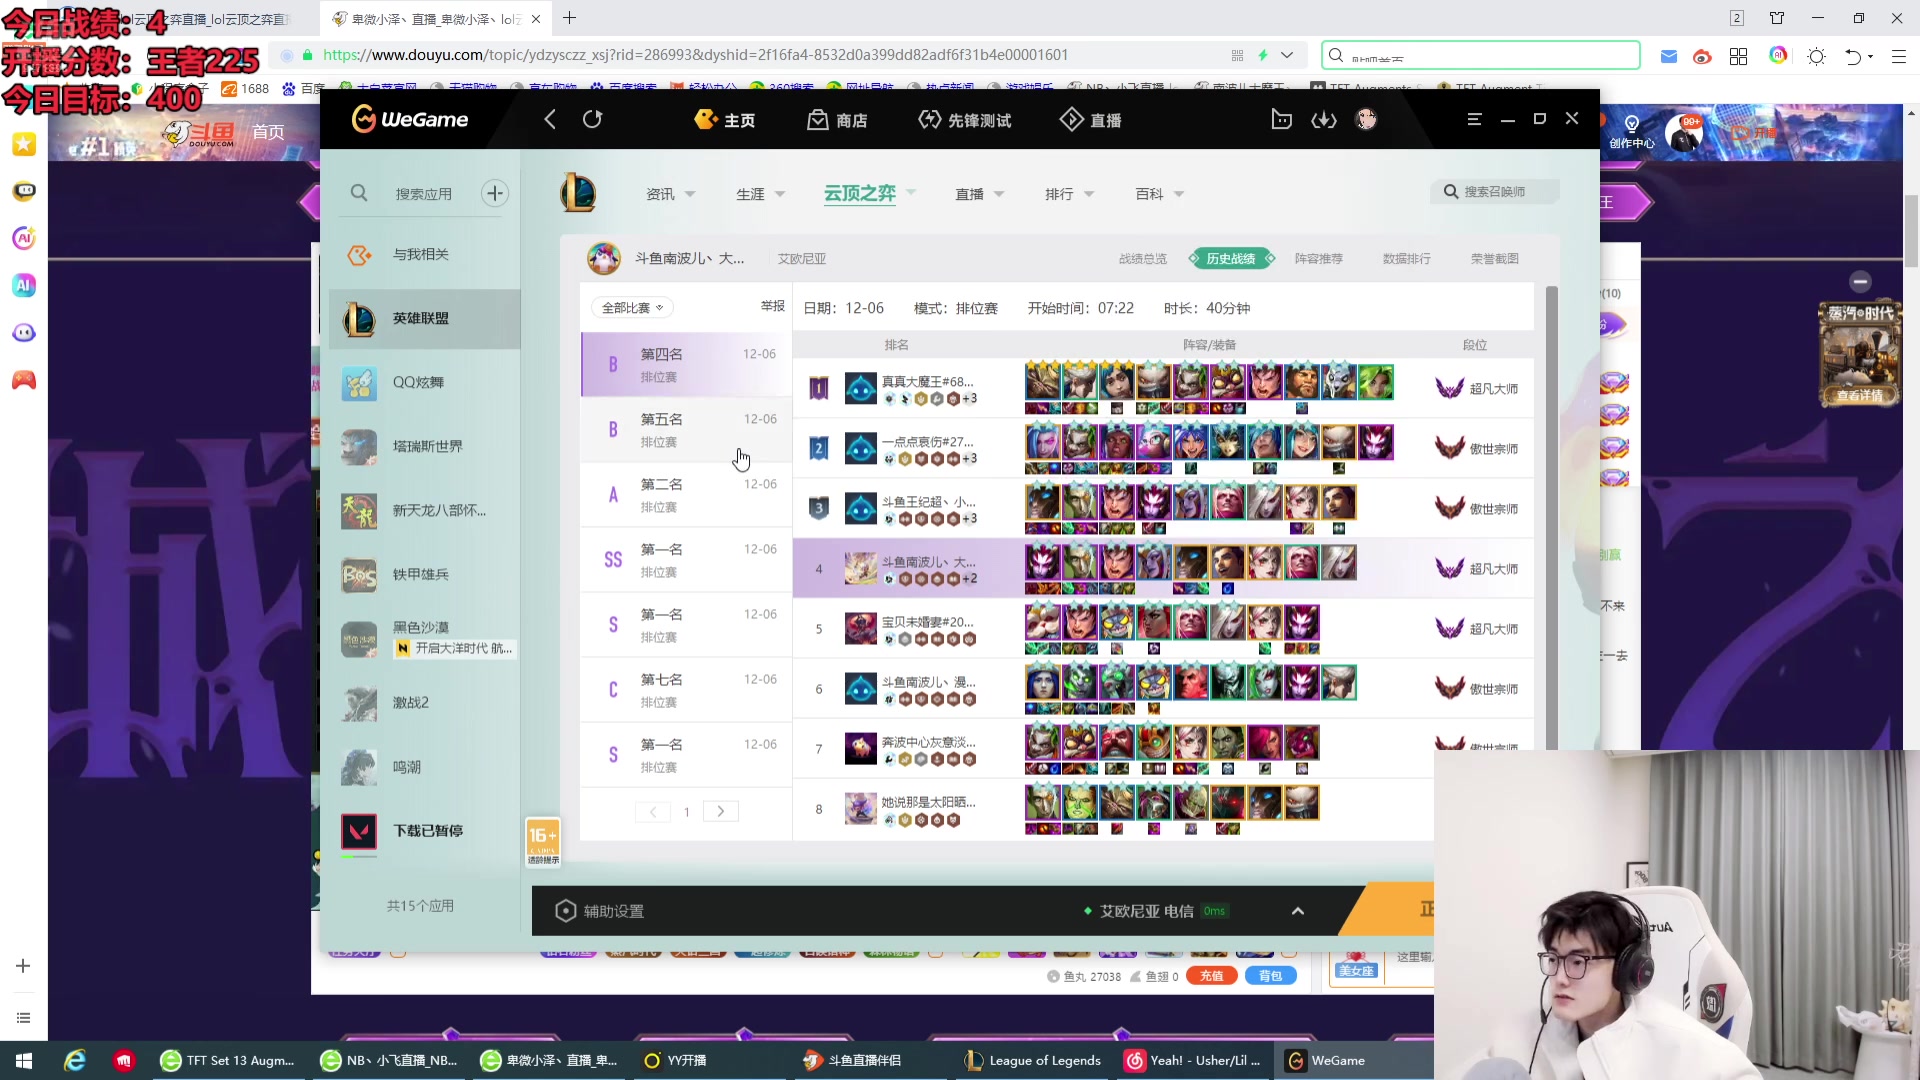1920x1080 pixels.
Task: Go to previous page of match list
Action: tap(653, 811)
